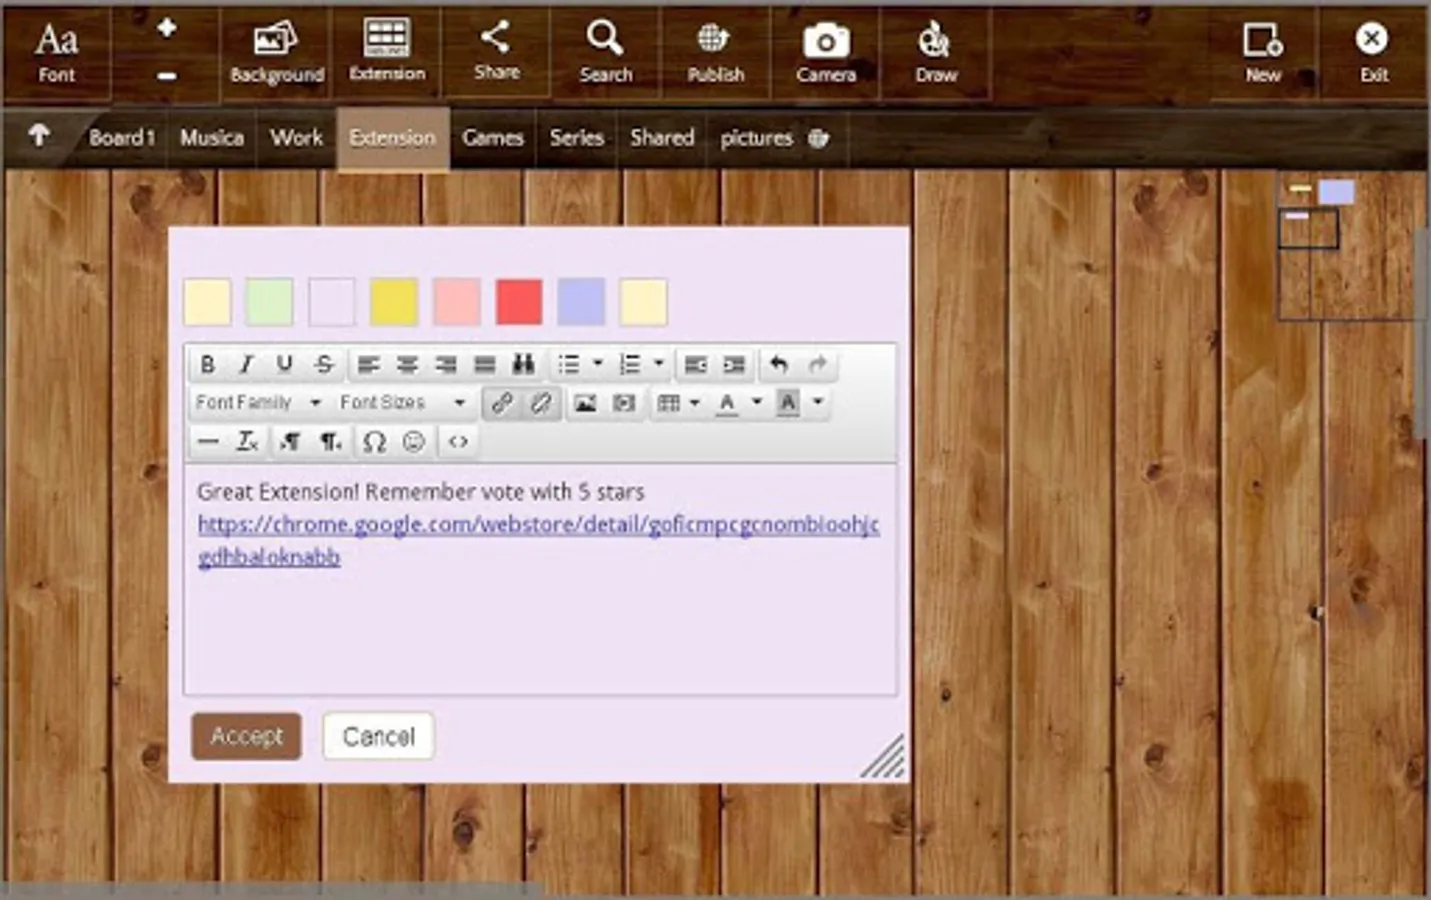Click the up arrow beside Board1

click(x=39, y=135)
